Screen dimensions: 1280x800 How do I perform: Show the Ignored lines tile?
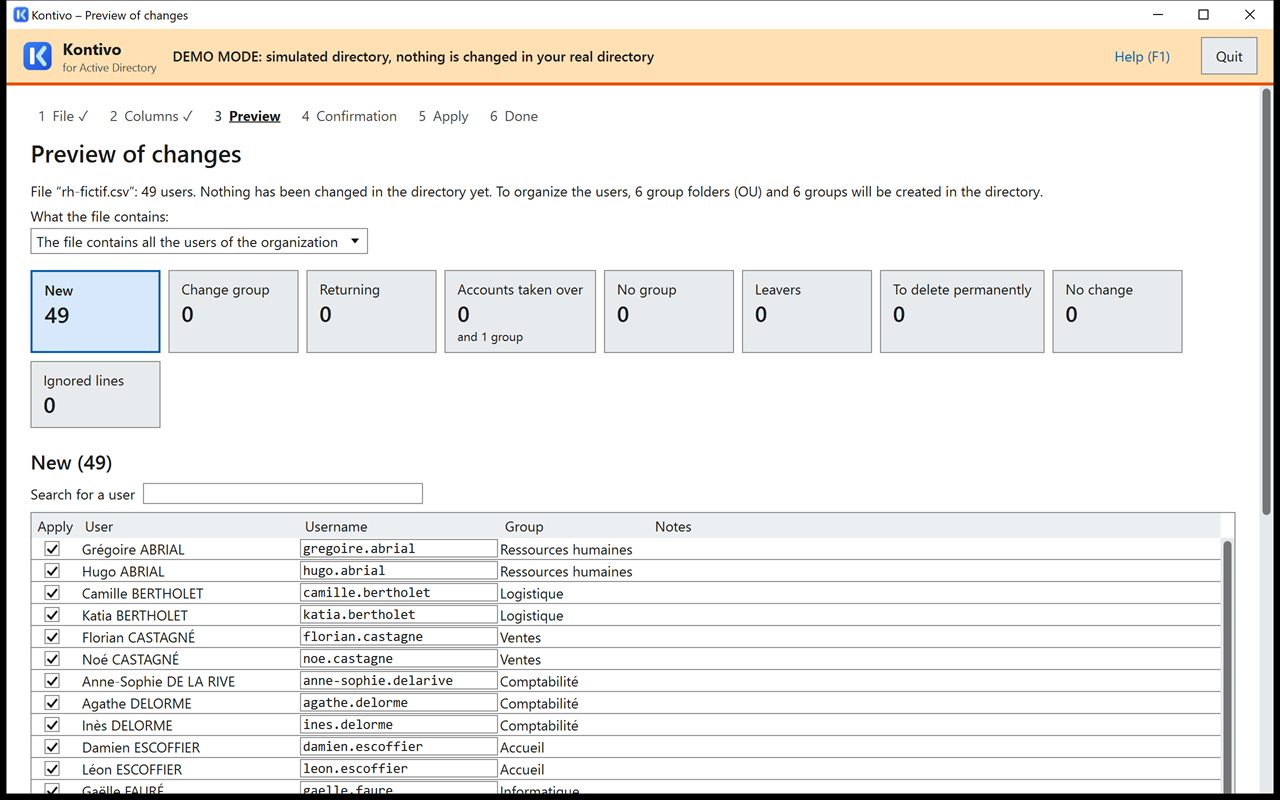[x=95, y=394]
